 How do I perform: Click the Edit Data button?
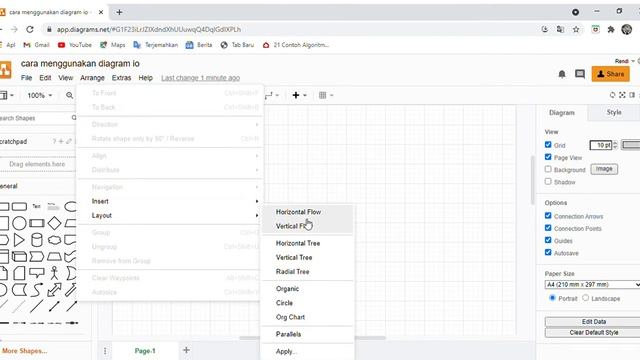pyautogui.click(x=593, y=322)
